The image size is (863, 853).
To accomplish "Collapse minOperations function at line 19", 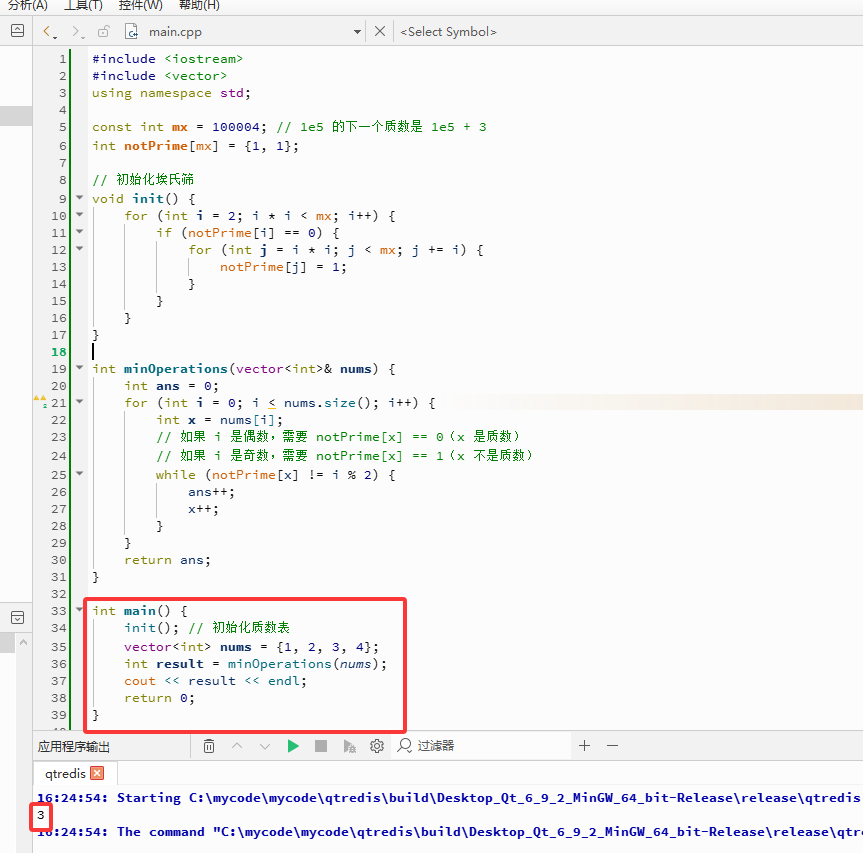I will coord(80,367).
